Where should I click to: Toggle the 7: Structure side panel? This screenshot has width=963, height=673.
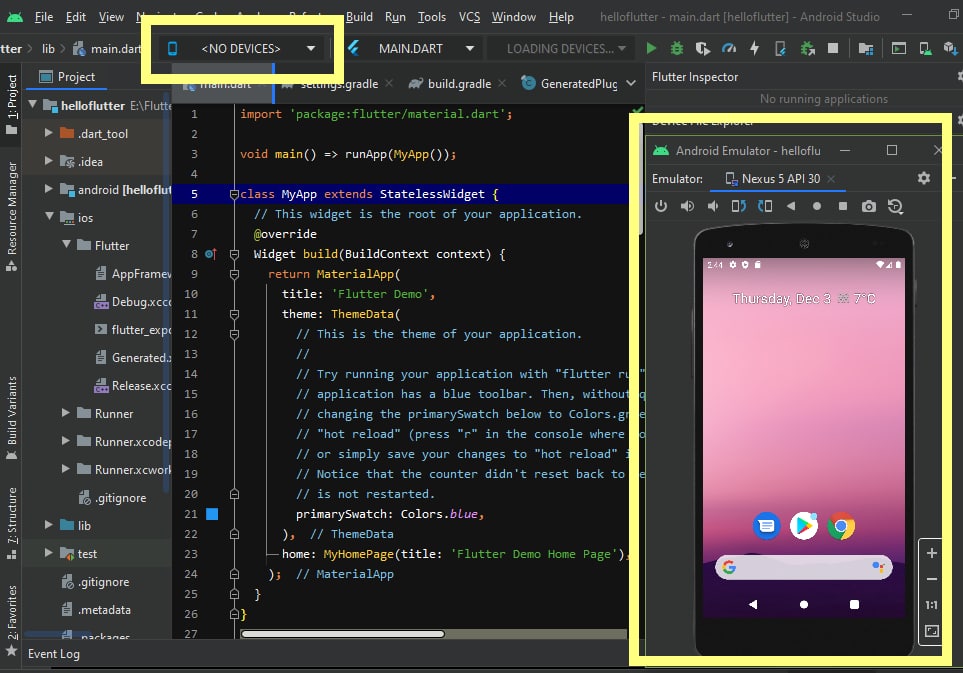click(x=11, y=523)
